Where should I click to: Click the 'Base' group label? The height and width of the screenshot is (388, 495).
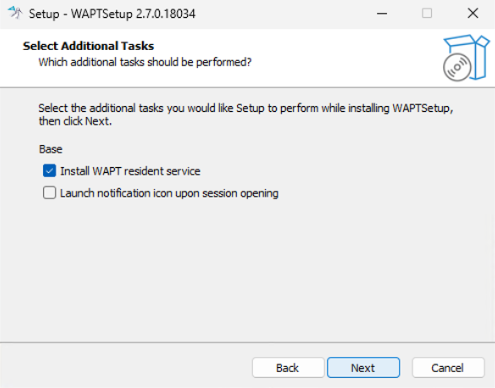click(x=51, y=149)
